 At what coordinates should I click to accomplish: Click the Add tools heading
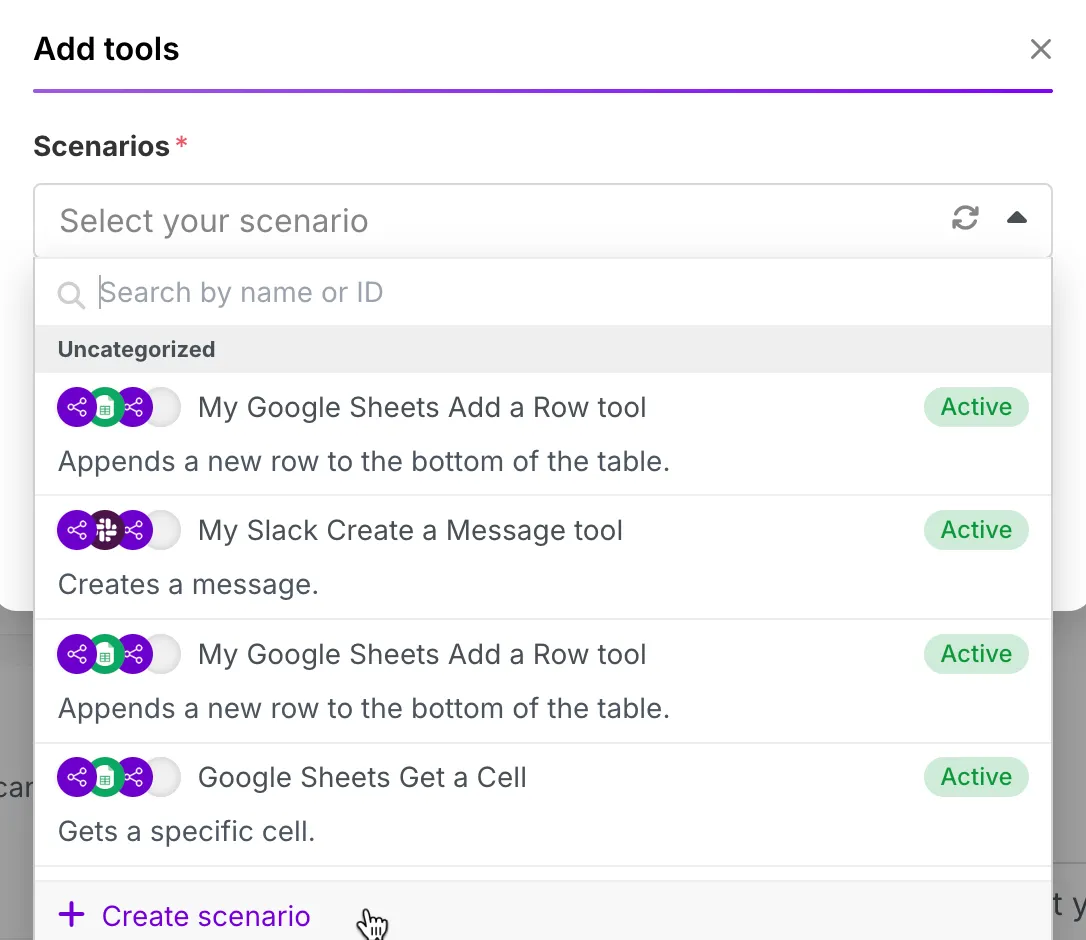click(x=107, y=49)
